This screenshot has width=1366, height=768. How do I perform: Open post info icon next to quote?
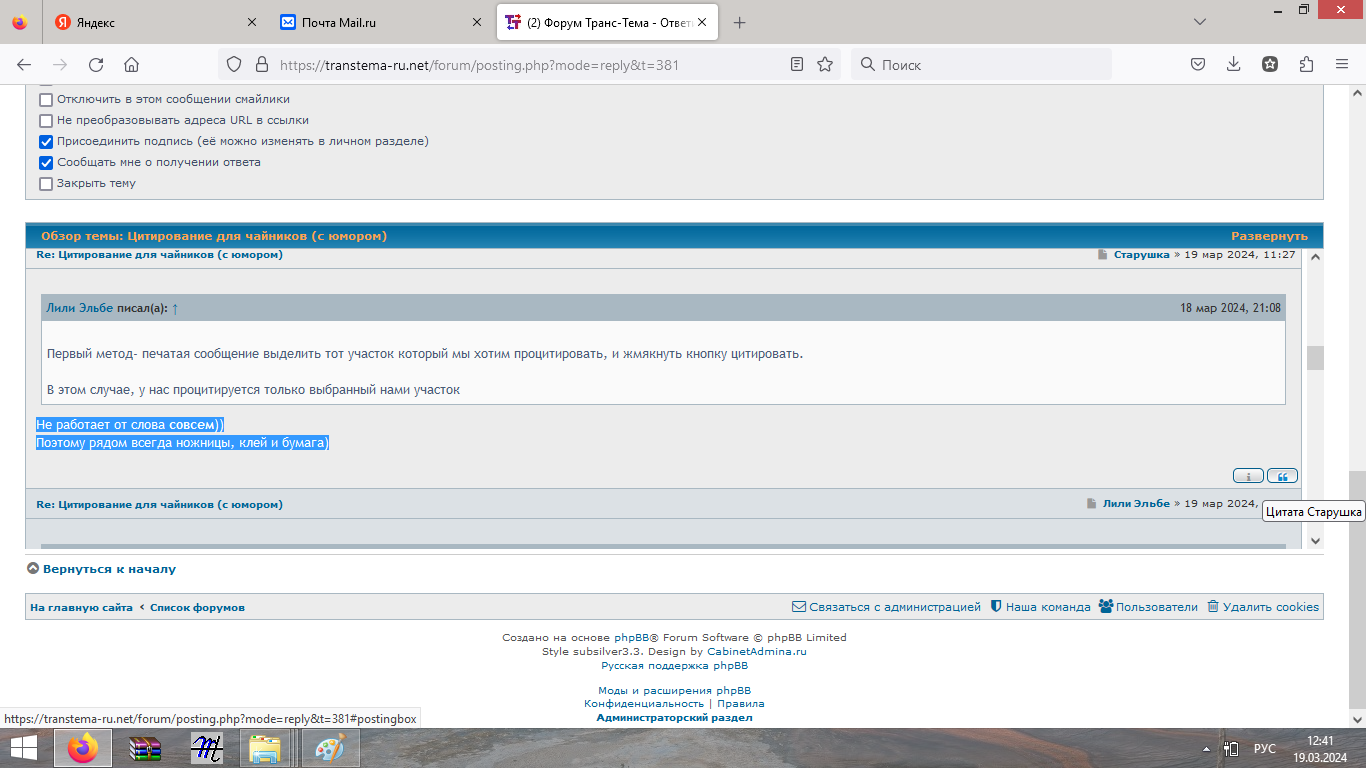point(1249,476)
